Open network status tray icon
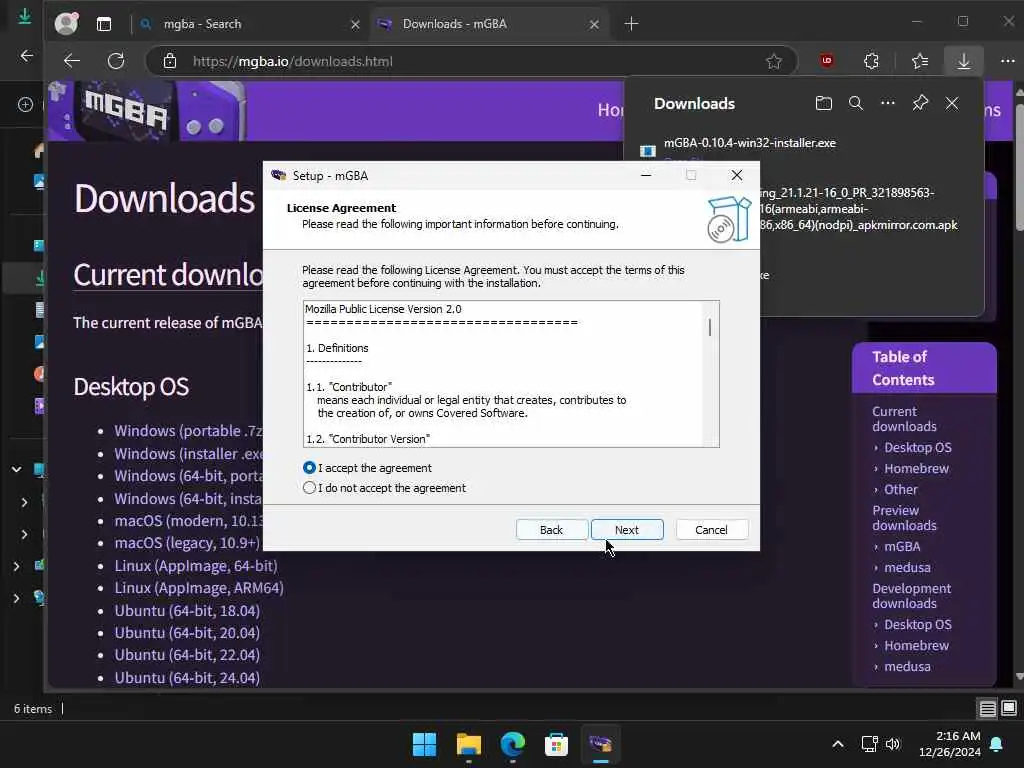This screenshot has width=1024, height=768. pos(869,744)
